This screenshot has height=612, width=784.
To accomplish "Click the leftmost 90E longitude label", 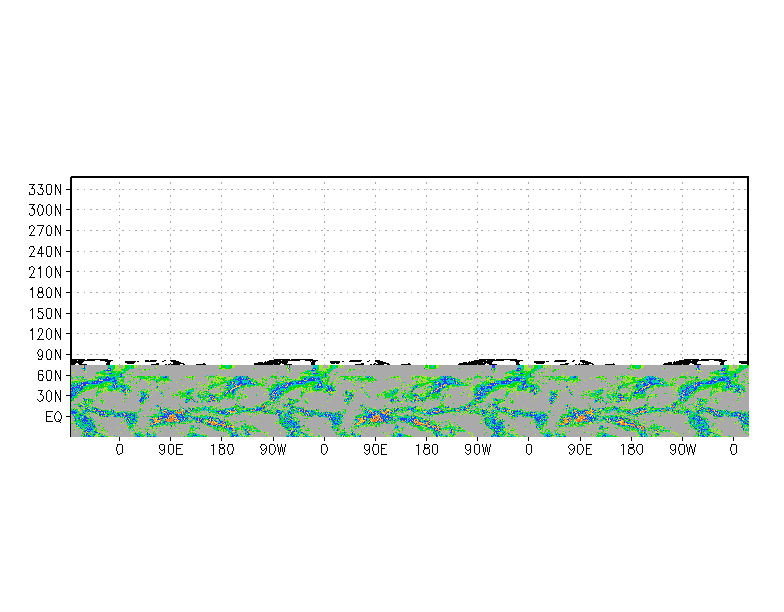I will point(170,450).
